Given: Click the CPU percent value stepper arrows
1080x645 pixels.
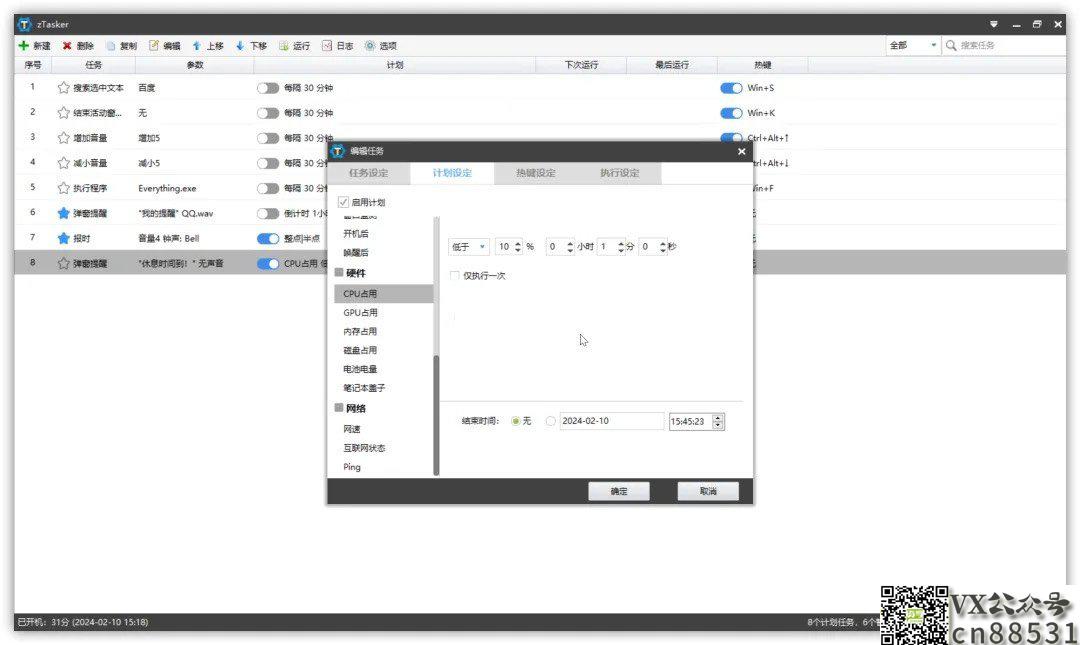Looking at the screenshot, I should 518,247.
